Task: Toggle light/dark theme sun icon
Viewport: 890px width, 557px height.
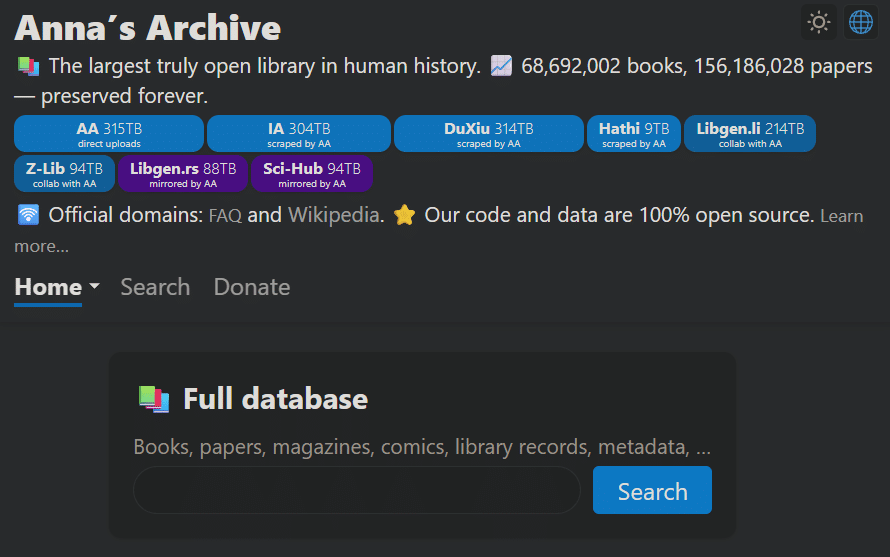Action: pos(818,23)
